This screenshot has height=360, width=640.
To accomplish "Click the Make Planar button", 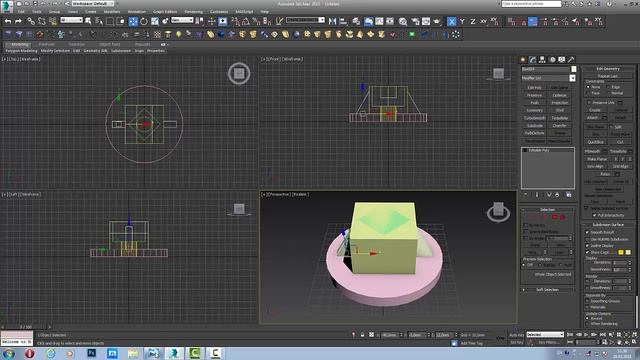I will click(x=597, y=159).
